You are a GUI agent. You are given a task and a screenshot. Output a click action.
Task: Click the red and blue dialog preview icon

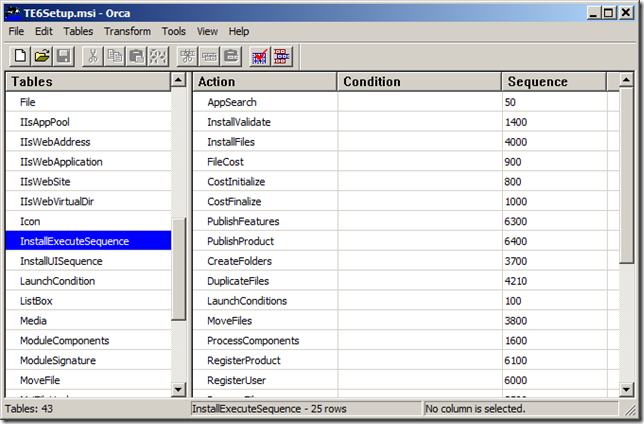[x=281, y=56]
